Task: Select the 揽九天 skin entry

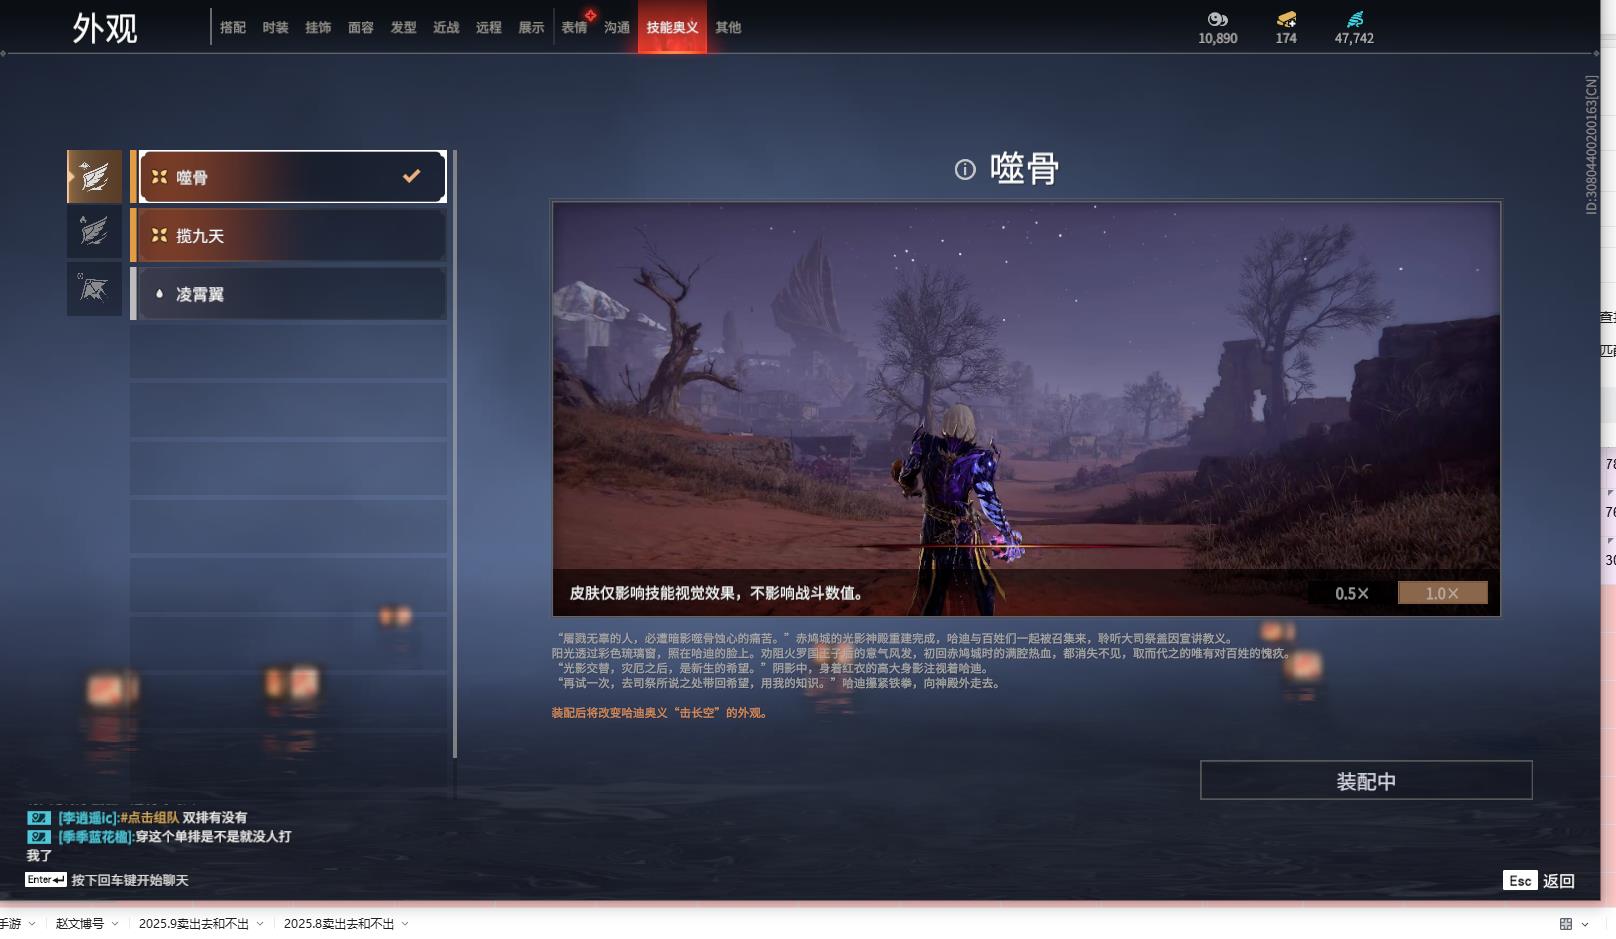Action: [x=292, y=235]
